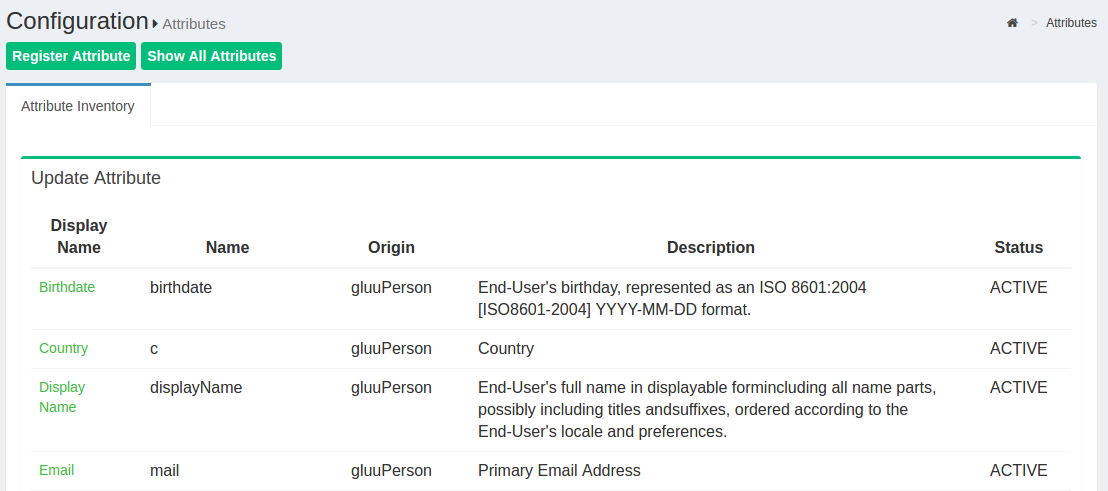Open the Country attribute link
Image resolution: width=1108 pixels, height=491 pixels.
click(63, 348)
